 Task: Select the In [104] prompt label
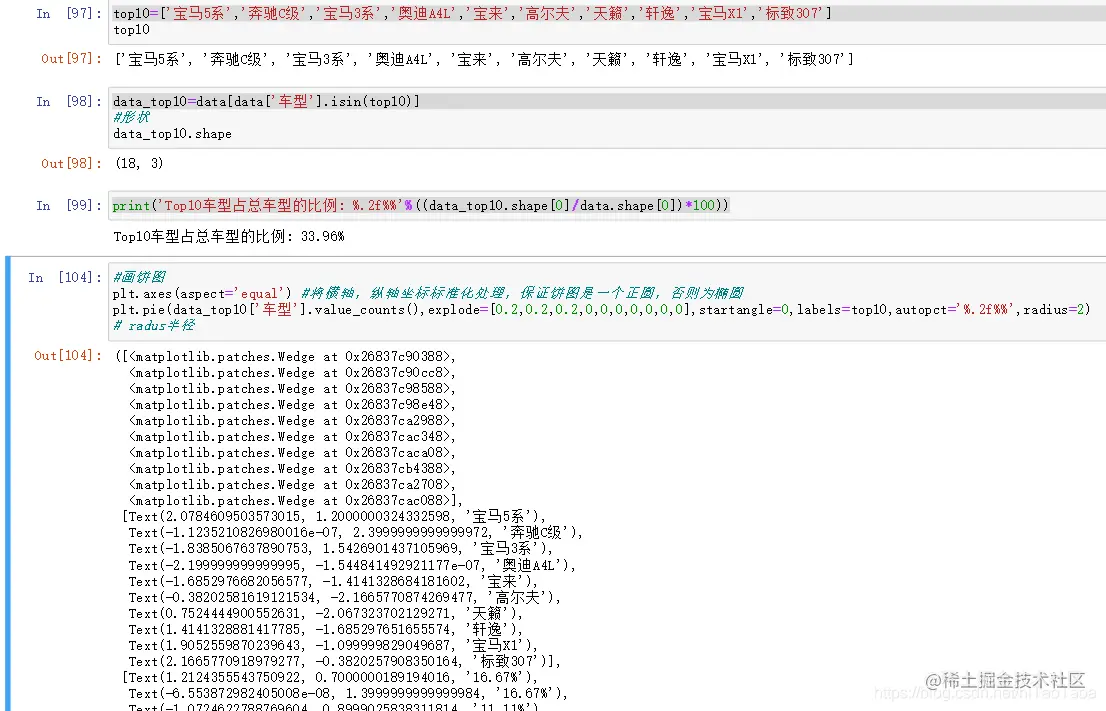[64, 277]
